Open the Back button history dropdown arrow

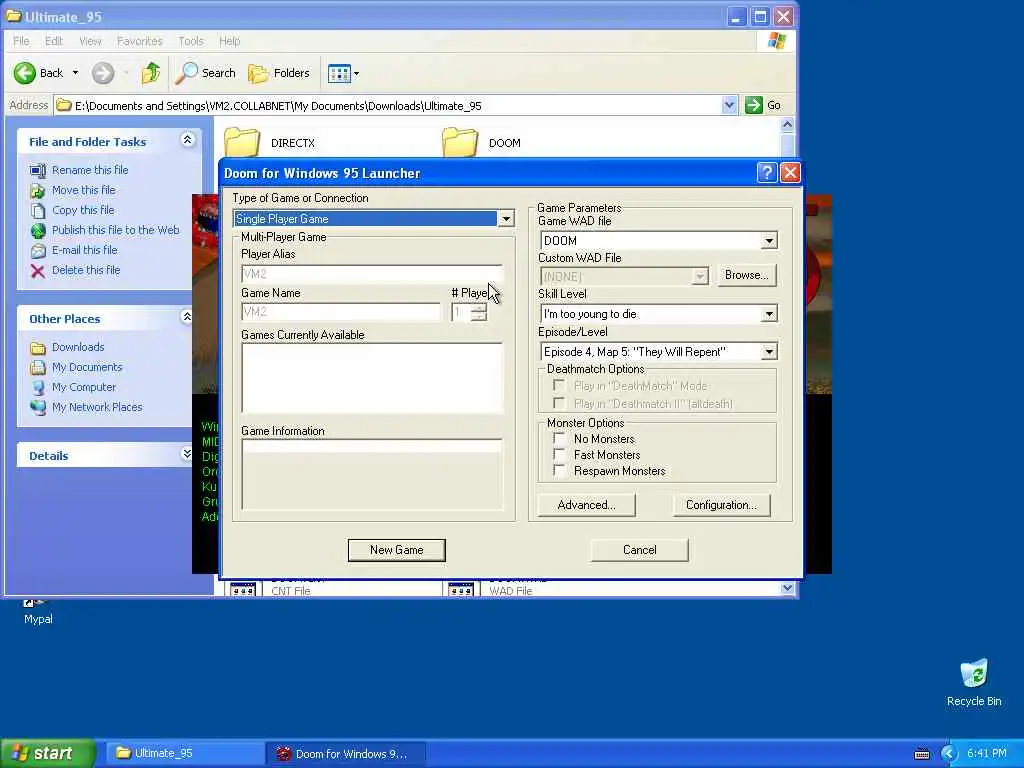tap(75, 73)
